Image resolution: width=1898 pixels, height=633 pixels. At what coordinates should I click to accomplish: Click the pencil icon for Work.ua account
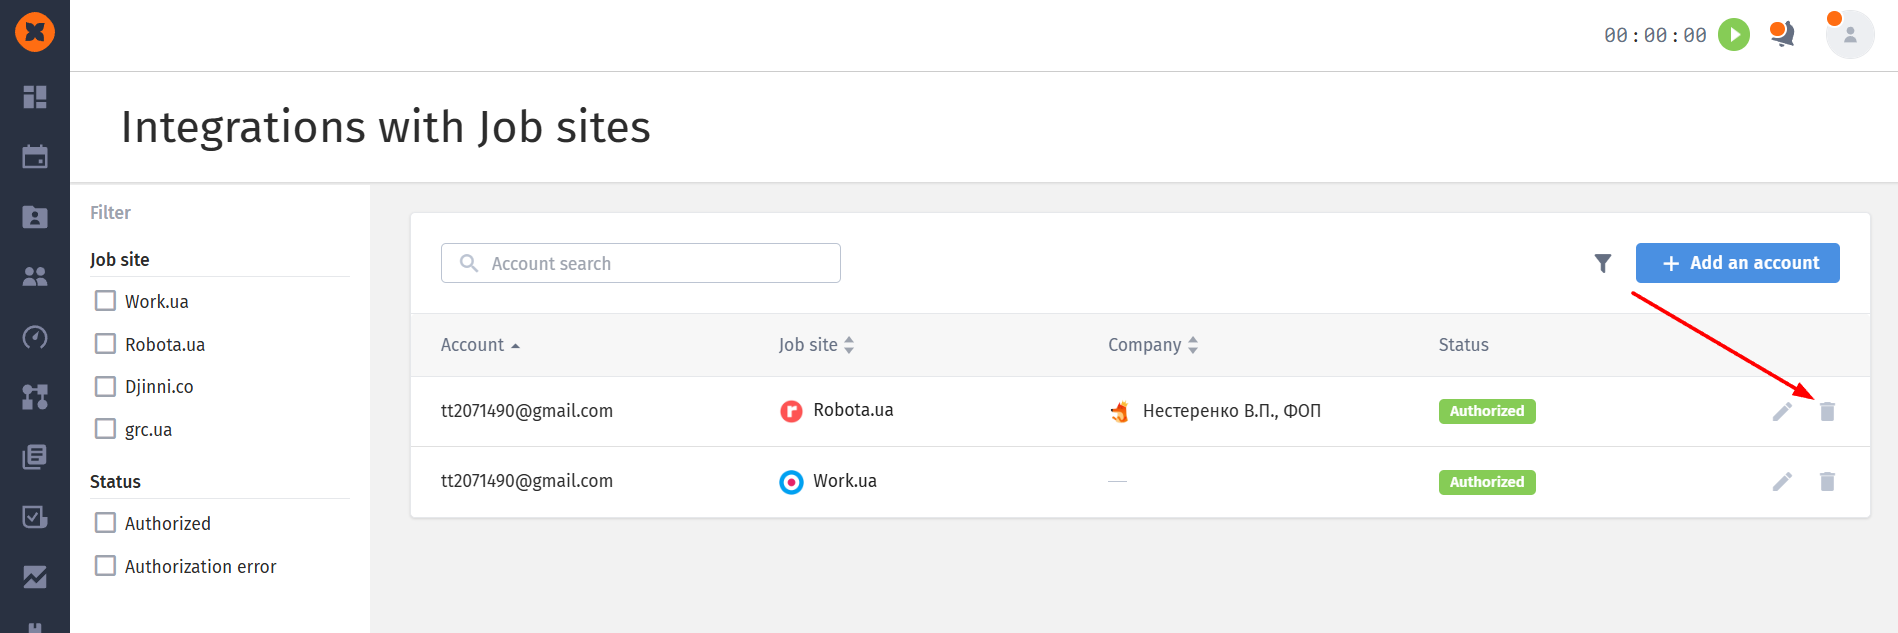tap(1782, 482)
